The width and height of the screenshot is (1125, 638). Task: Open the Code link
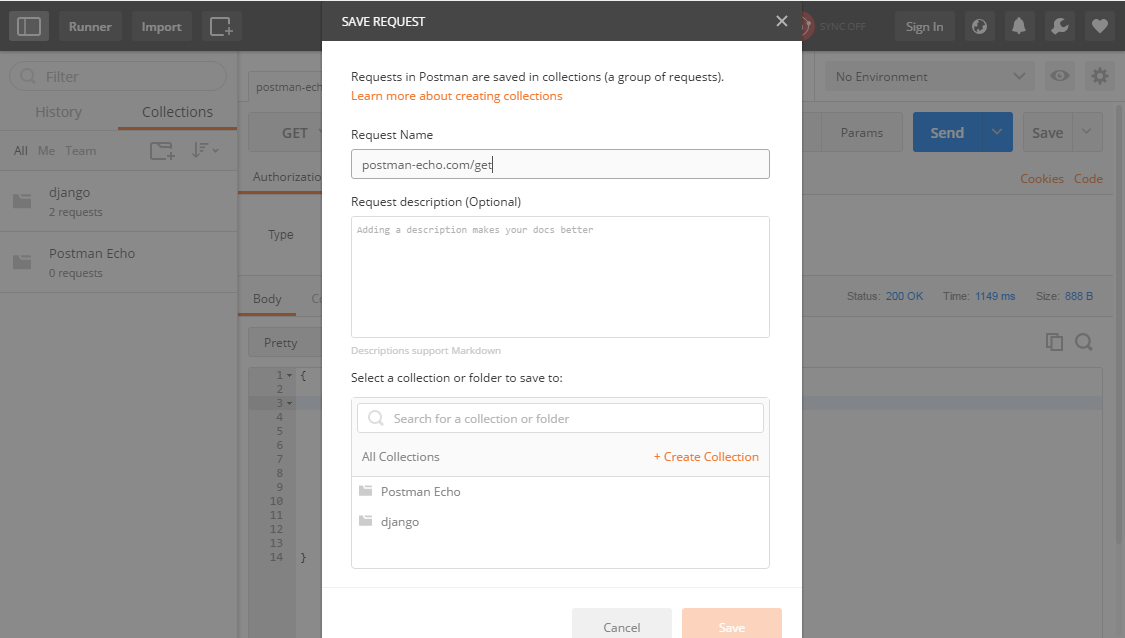click(1088, 179)
